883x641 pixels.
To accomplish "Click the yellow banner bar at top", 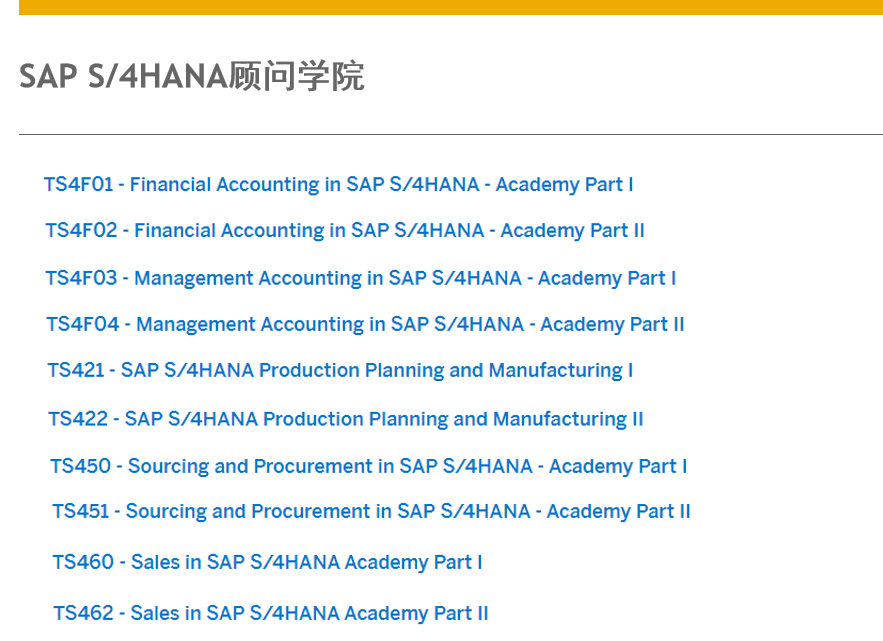I will point(450,7).
